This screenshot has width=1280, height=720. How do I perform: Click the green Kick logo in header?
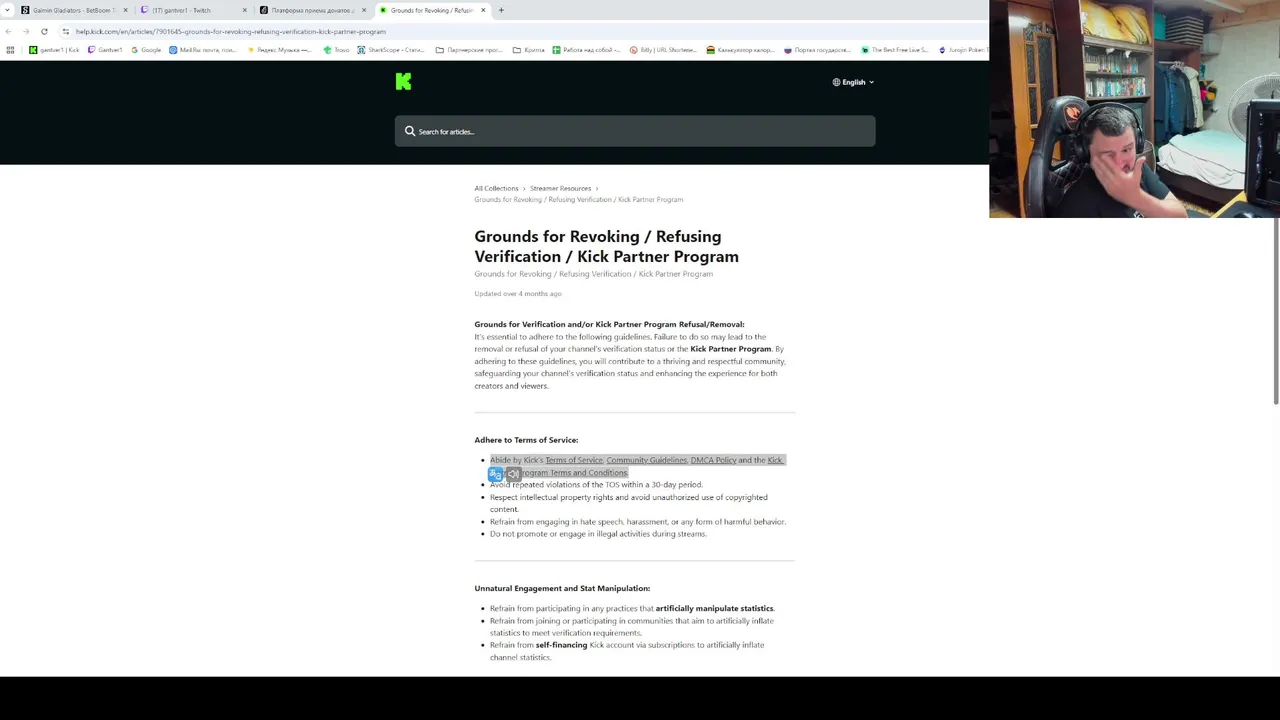pyautogui.click(x=403, y=82)
